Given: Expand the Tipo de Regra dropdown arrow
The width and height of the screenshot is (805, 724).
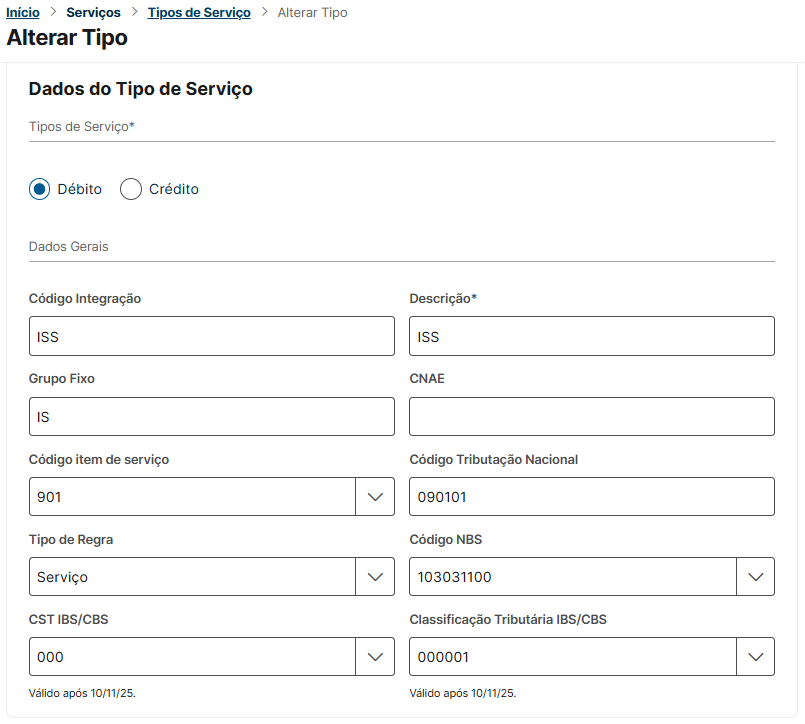Looking at the screenshot, I should pos(375,577).
